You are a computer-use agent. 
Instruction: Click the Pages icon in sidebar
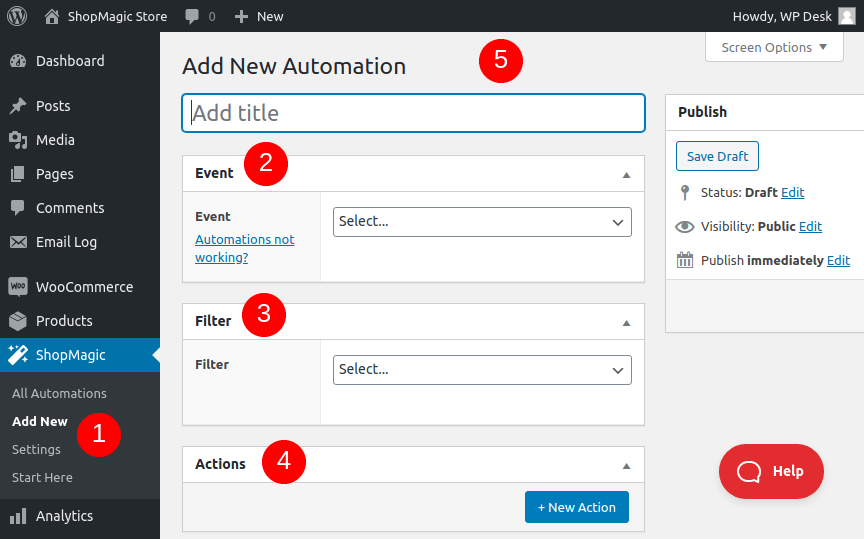click(x=18, y=174)
